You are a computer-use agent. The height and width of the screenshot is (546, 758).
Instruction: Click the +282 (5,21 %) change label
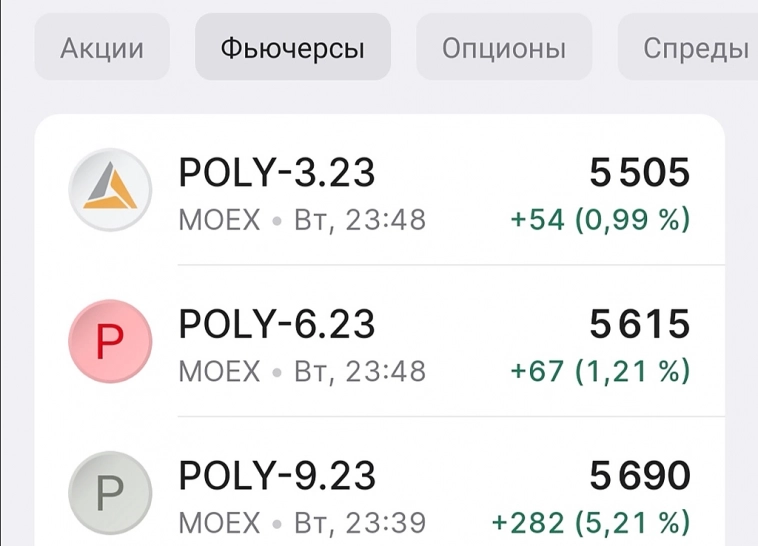point(591,521)
